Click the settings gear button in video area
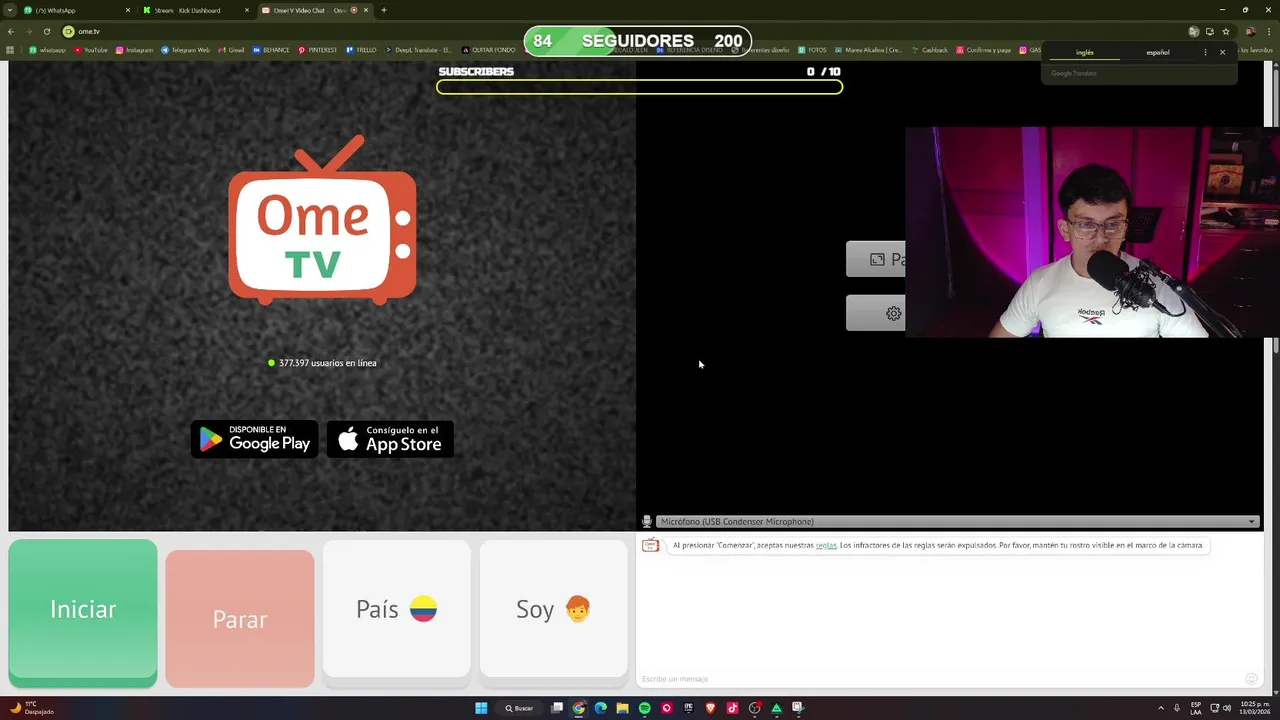This screenshot has height=720, width=1280. [x=876, y=313]
